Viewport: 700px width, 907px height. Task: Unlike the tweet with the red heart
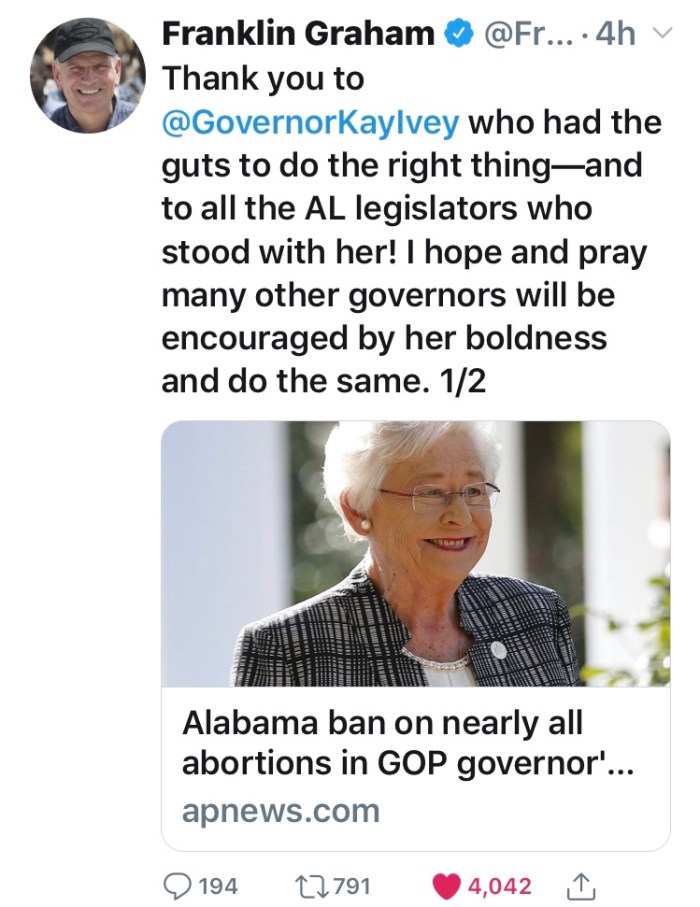[x=448, y=885]
